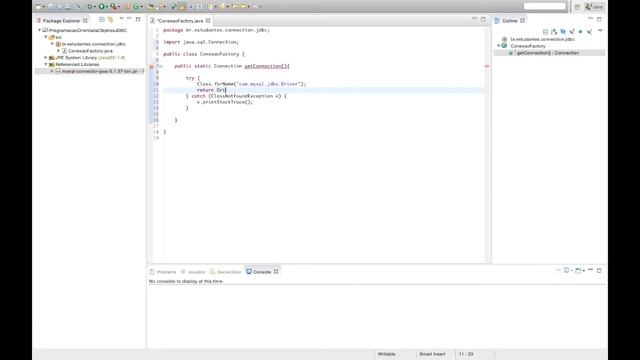Open the Run configurations dropdown arrow
Viewport: 640px width, 360px height.
click(107, 7)
